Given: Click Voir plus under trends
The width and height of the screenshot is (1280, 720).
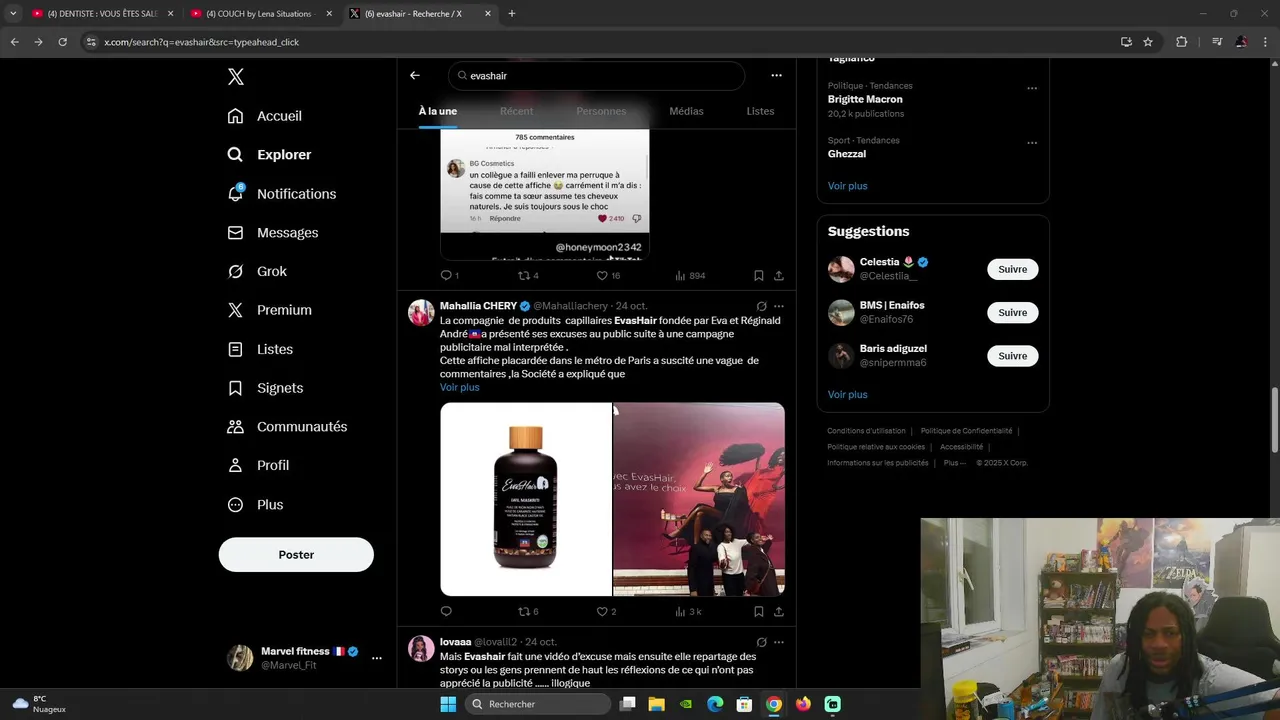Looking at the screenshot, I should (x=847, y=186).
